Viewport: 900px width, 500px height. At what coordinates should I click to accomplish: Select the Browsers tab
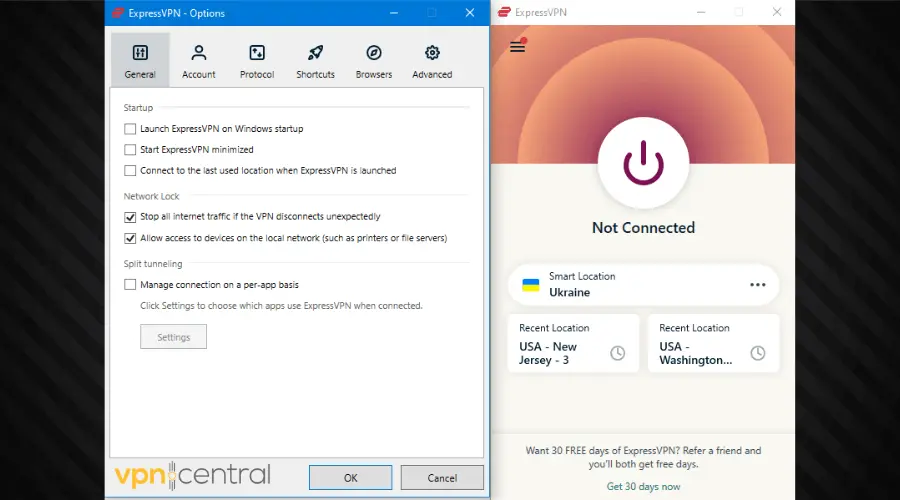point(374,60)
